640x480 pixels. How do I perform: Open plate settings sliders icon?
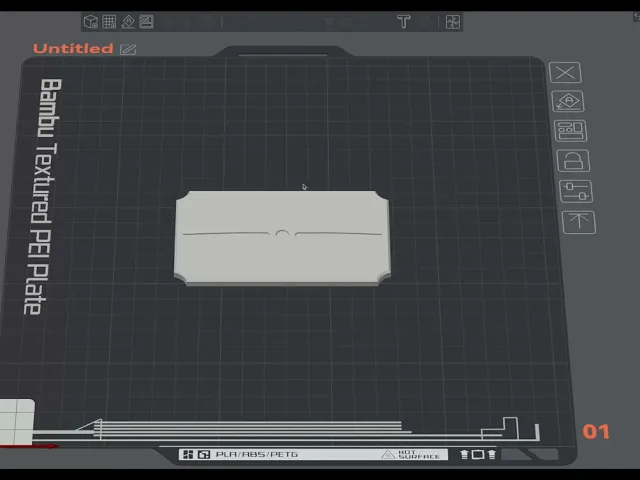click(576, 191)
